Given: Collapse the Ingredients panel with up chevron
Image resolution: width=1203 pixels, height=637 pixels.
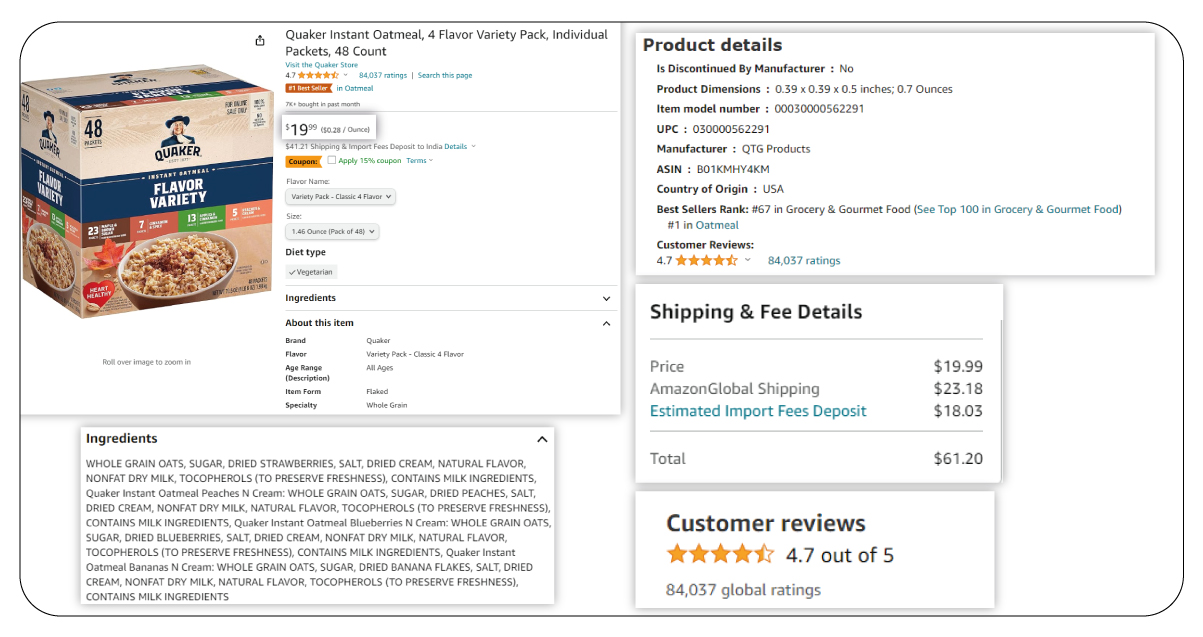Looking at the screenshot, I should (542, 439).
